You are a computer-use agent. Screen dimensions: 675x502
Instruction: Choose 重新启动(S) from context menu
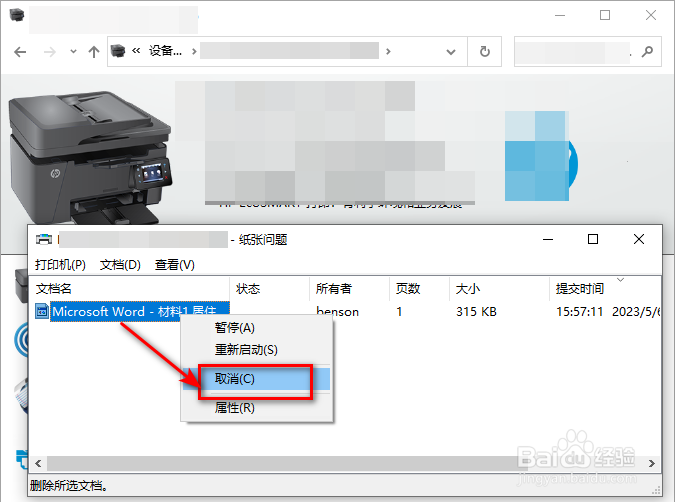pyautogui.click(x=256, y=350)
